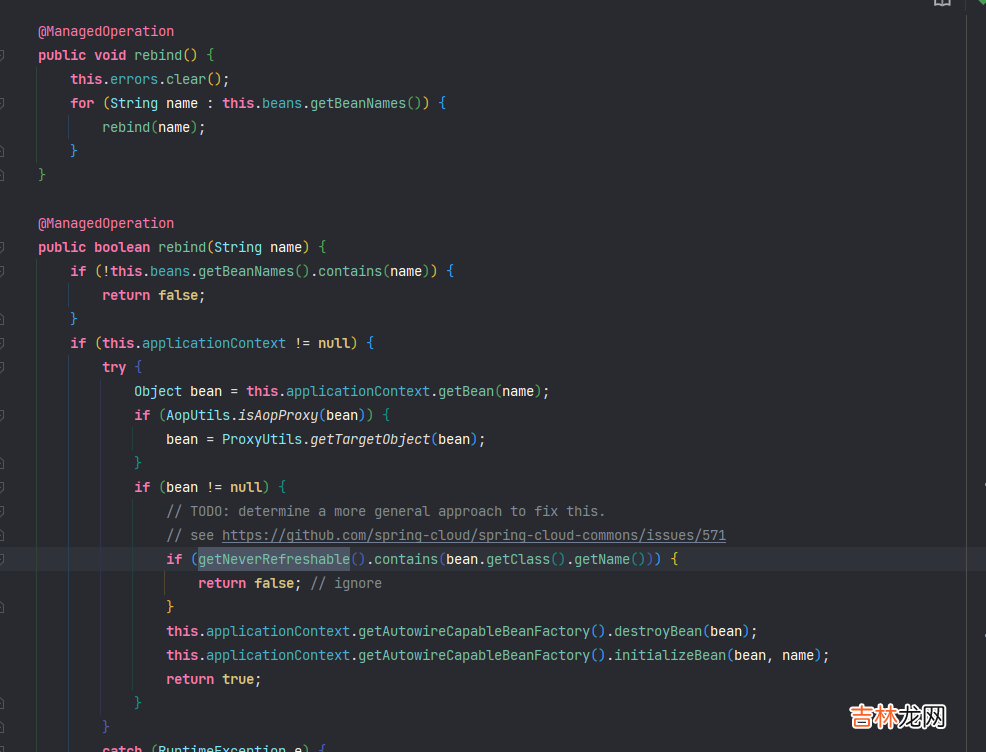
Task: Fold the if applicationContext != null block
Action: pos(2,343)
